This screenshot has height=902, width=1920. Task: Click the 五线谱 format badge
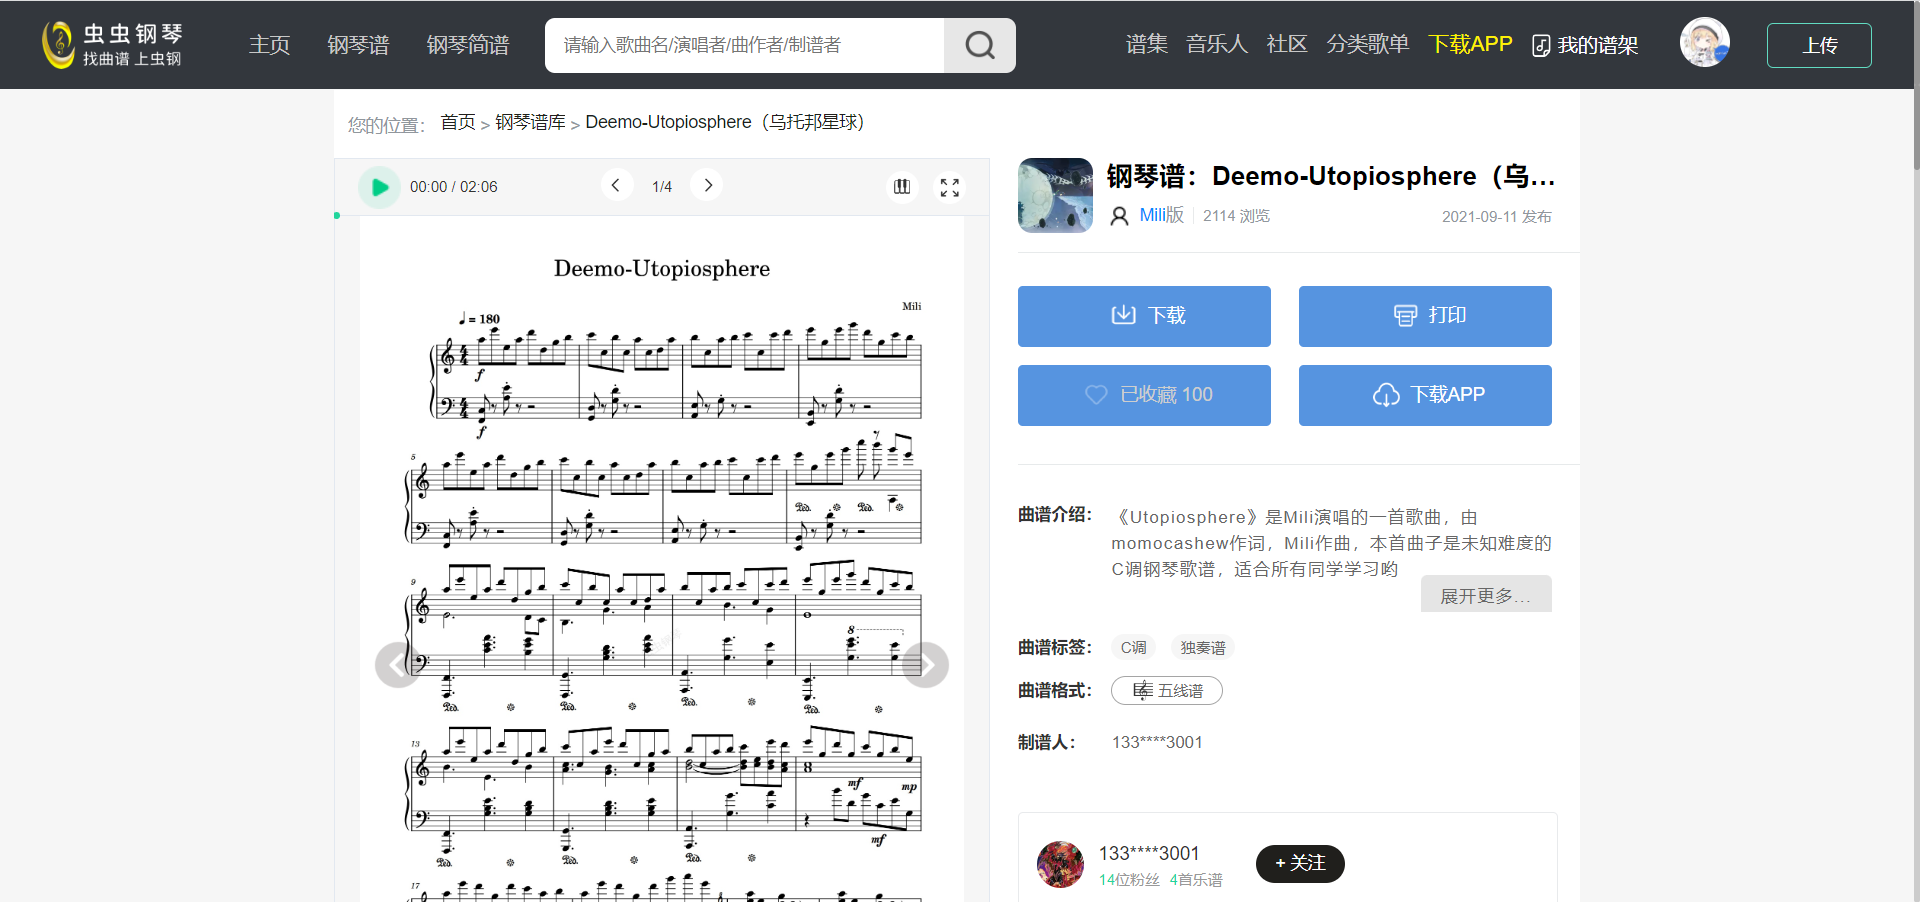(x=1167, y=691)
